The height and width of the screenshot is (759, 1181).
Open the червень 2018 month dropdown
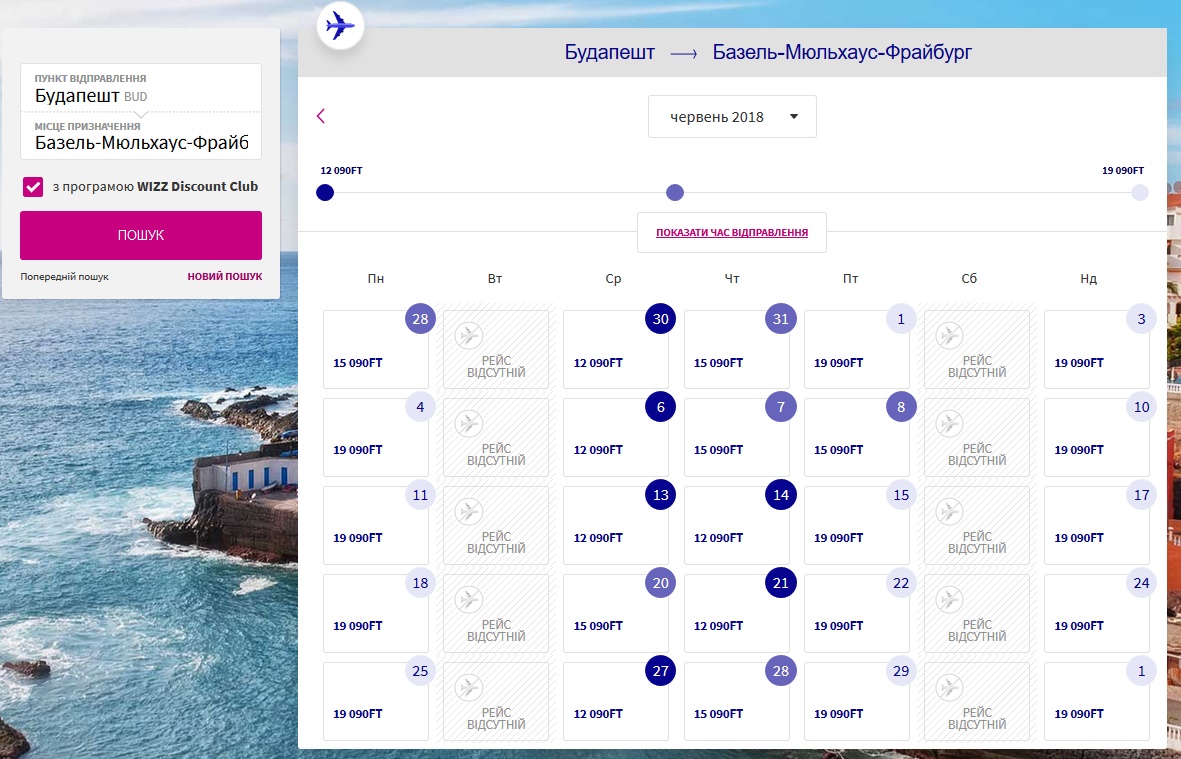pyautogui.click(x=732, y=117)
